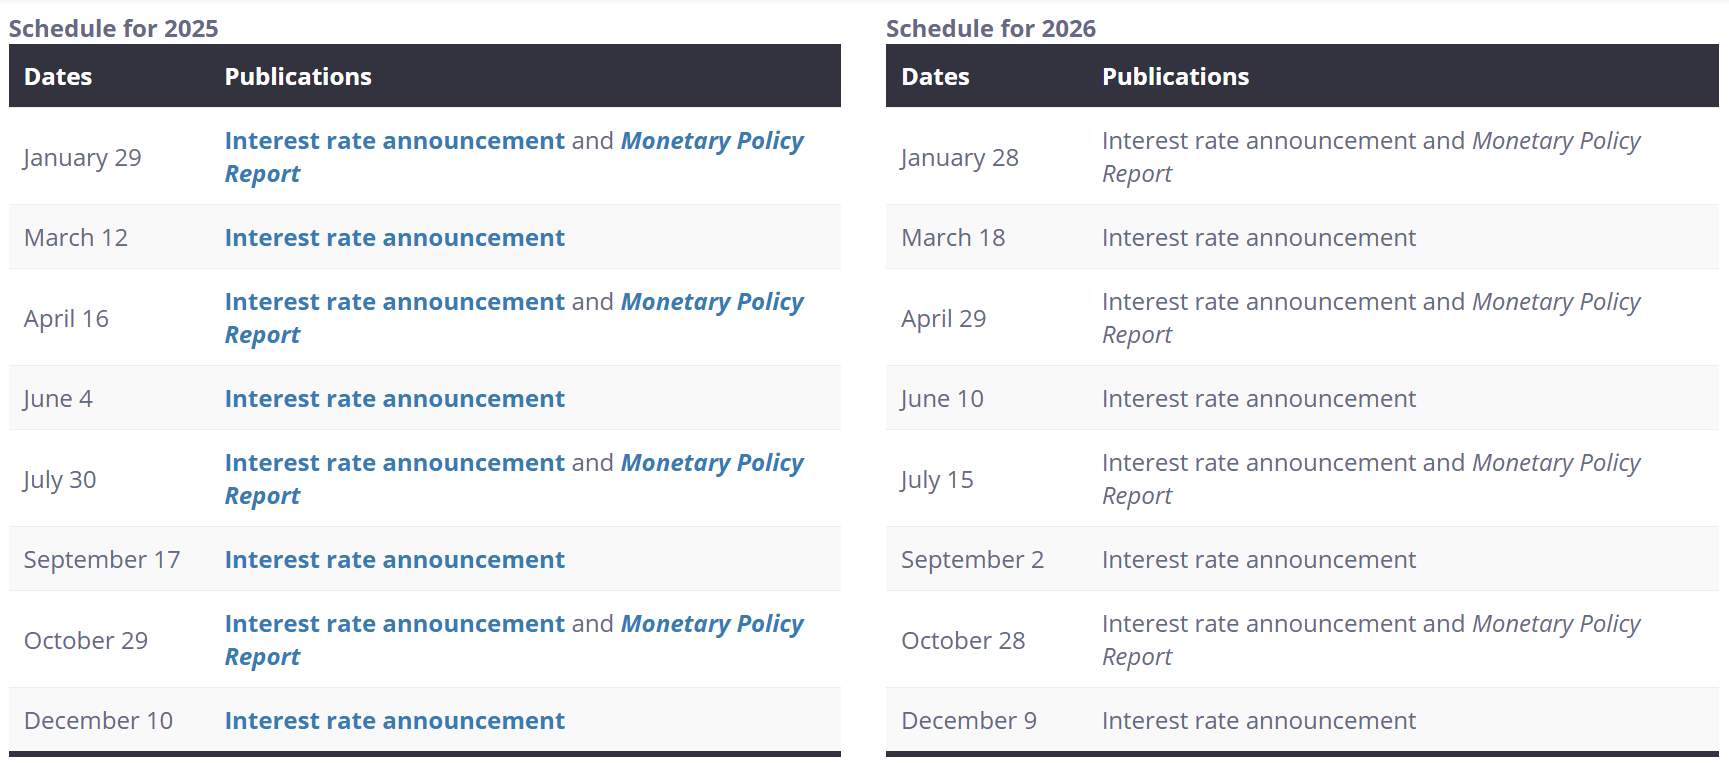This screenshot has width=1729, height=763.
Task: Select the January 28 date cell for 2026
Action: [959, 158]
